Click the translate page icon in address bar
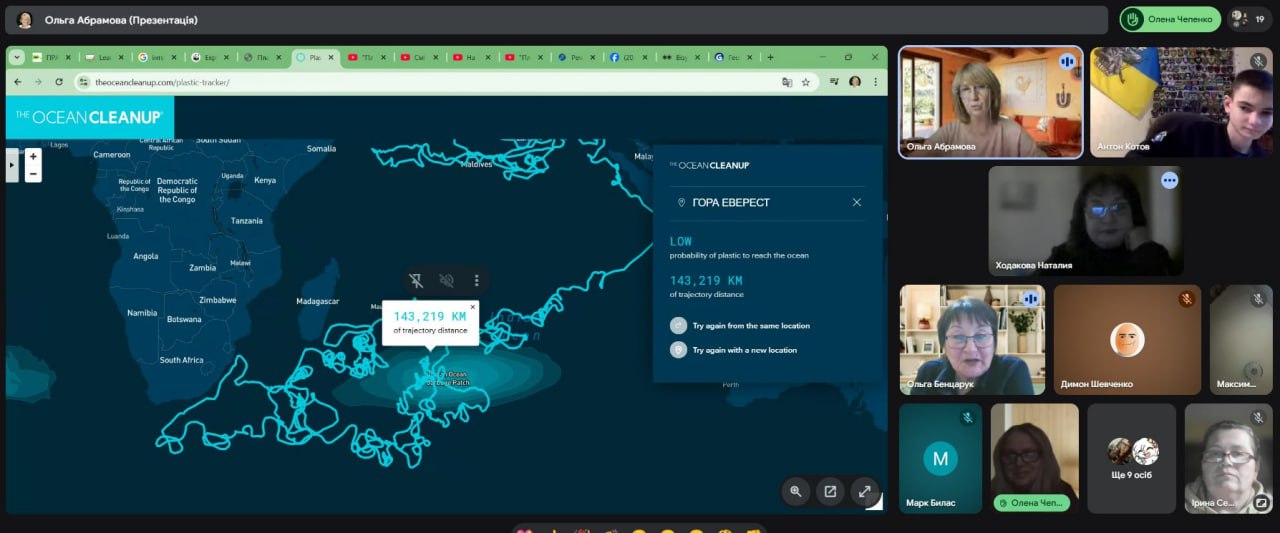 click(x=787, y=82)
